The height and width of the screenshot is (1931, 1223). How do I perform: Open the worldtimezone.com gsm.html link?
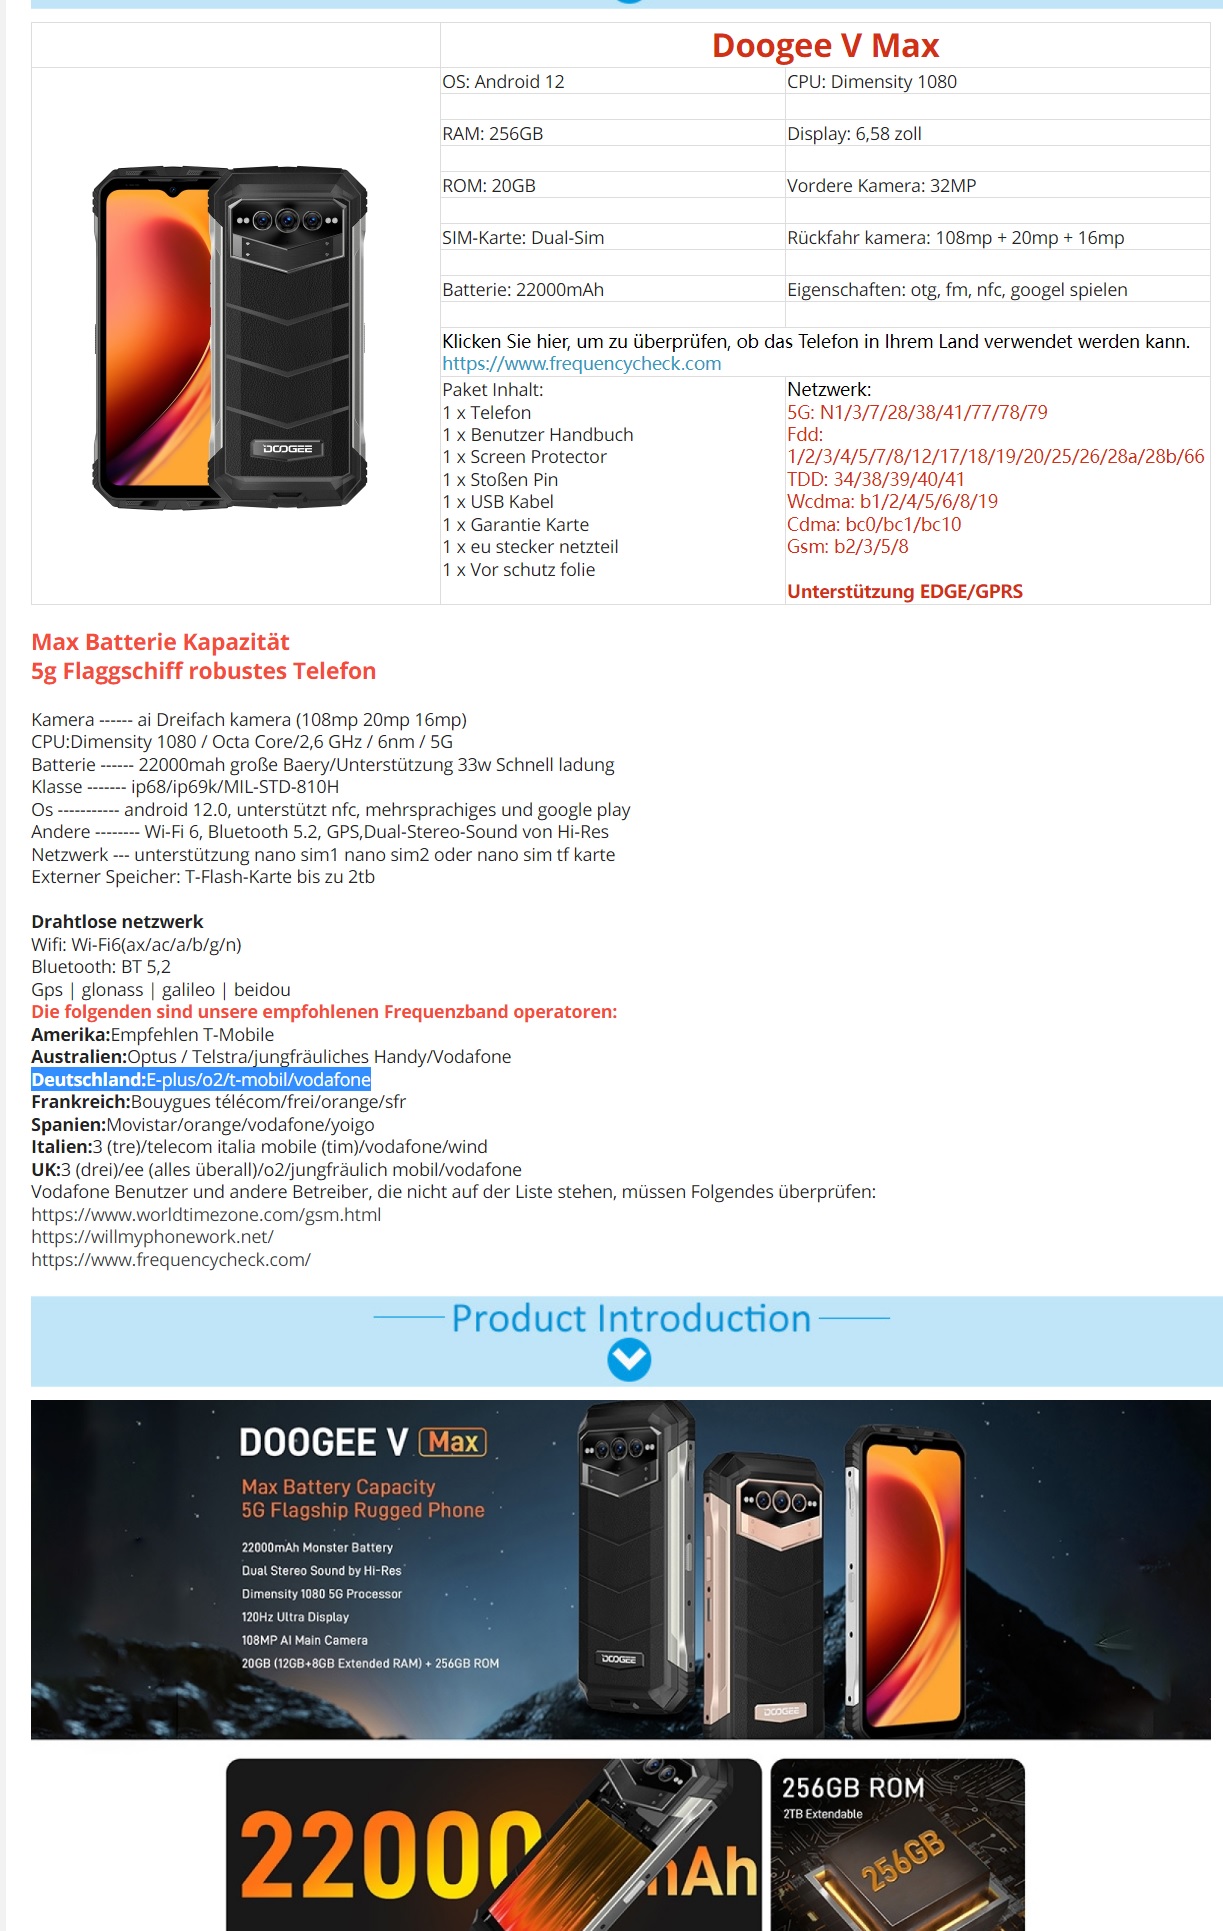point(206,1215)
